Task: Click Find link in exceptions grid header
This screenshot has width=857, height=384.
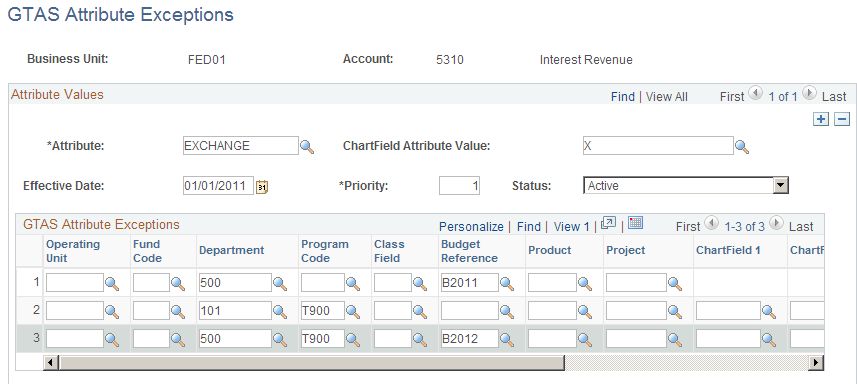Action: pos(529,226)
